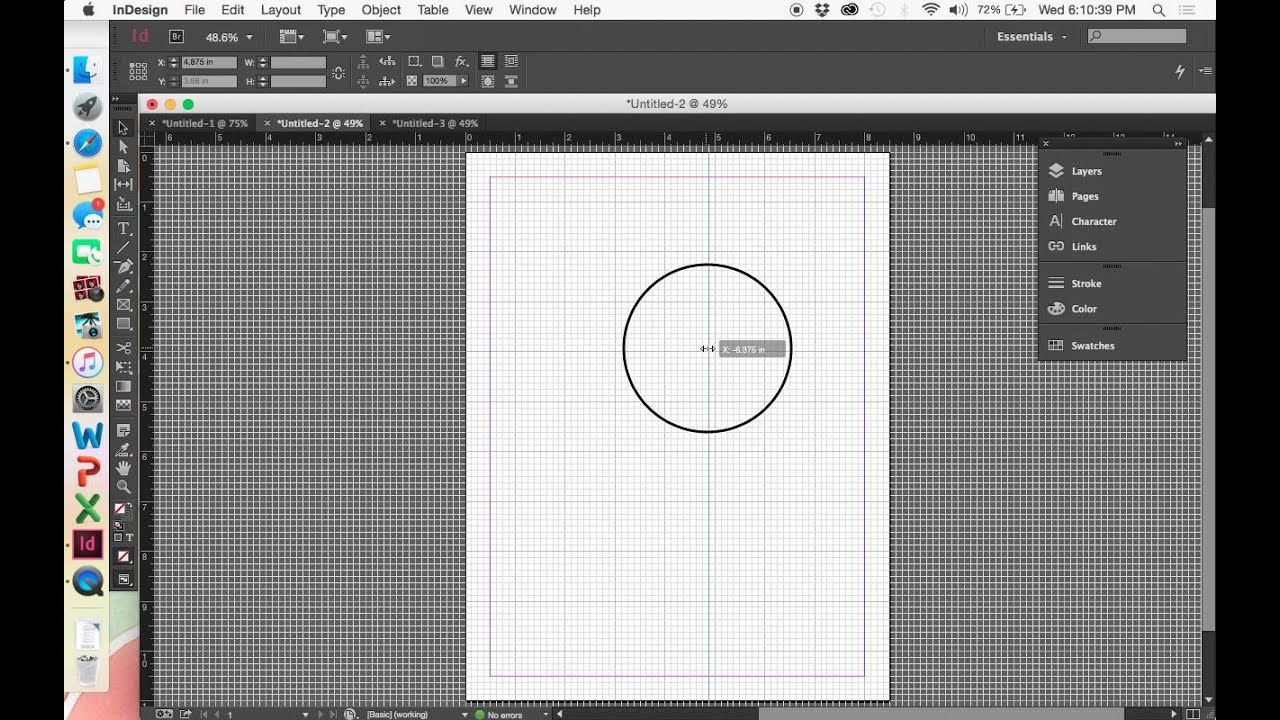The image size is (1280, 720).
Task: Click the W width field
Action: pyautogui.click(x=298, y=62)
